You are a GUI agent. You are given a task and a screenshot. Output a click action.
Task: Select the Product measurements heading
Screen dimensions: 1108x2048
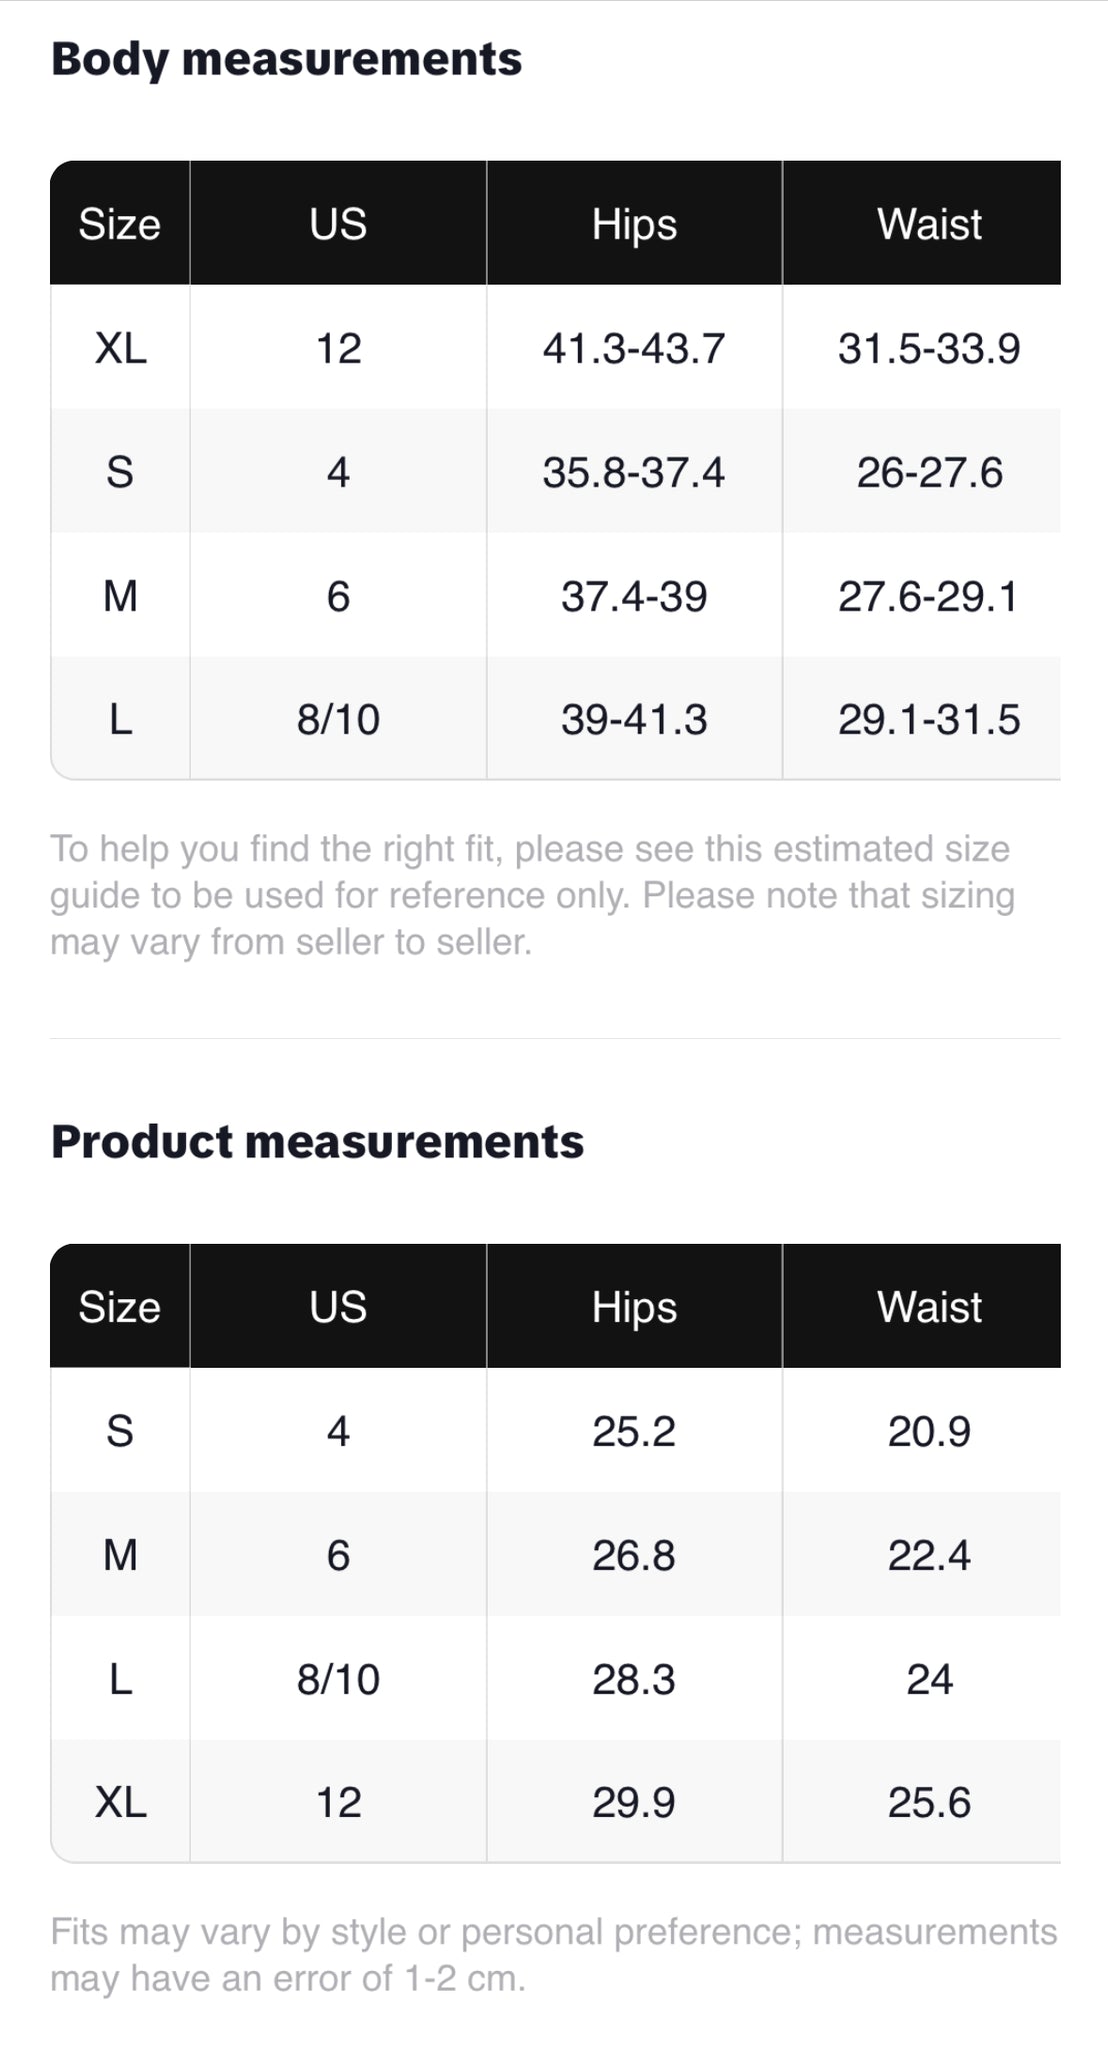pos(317,1142)
